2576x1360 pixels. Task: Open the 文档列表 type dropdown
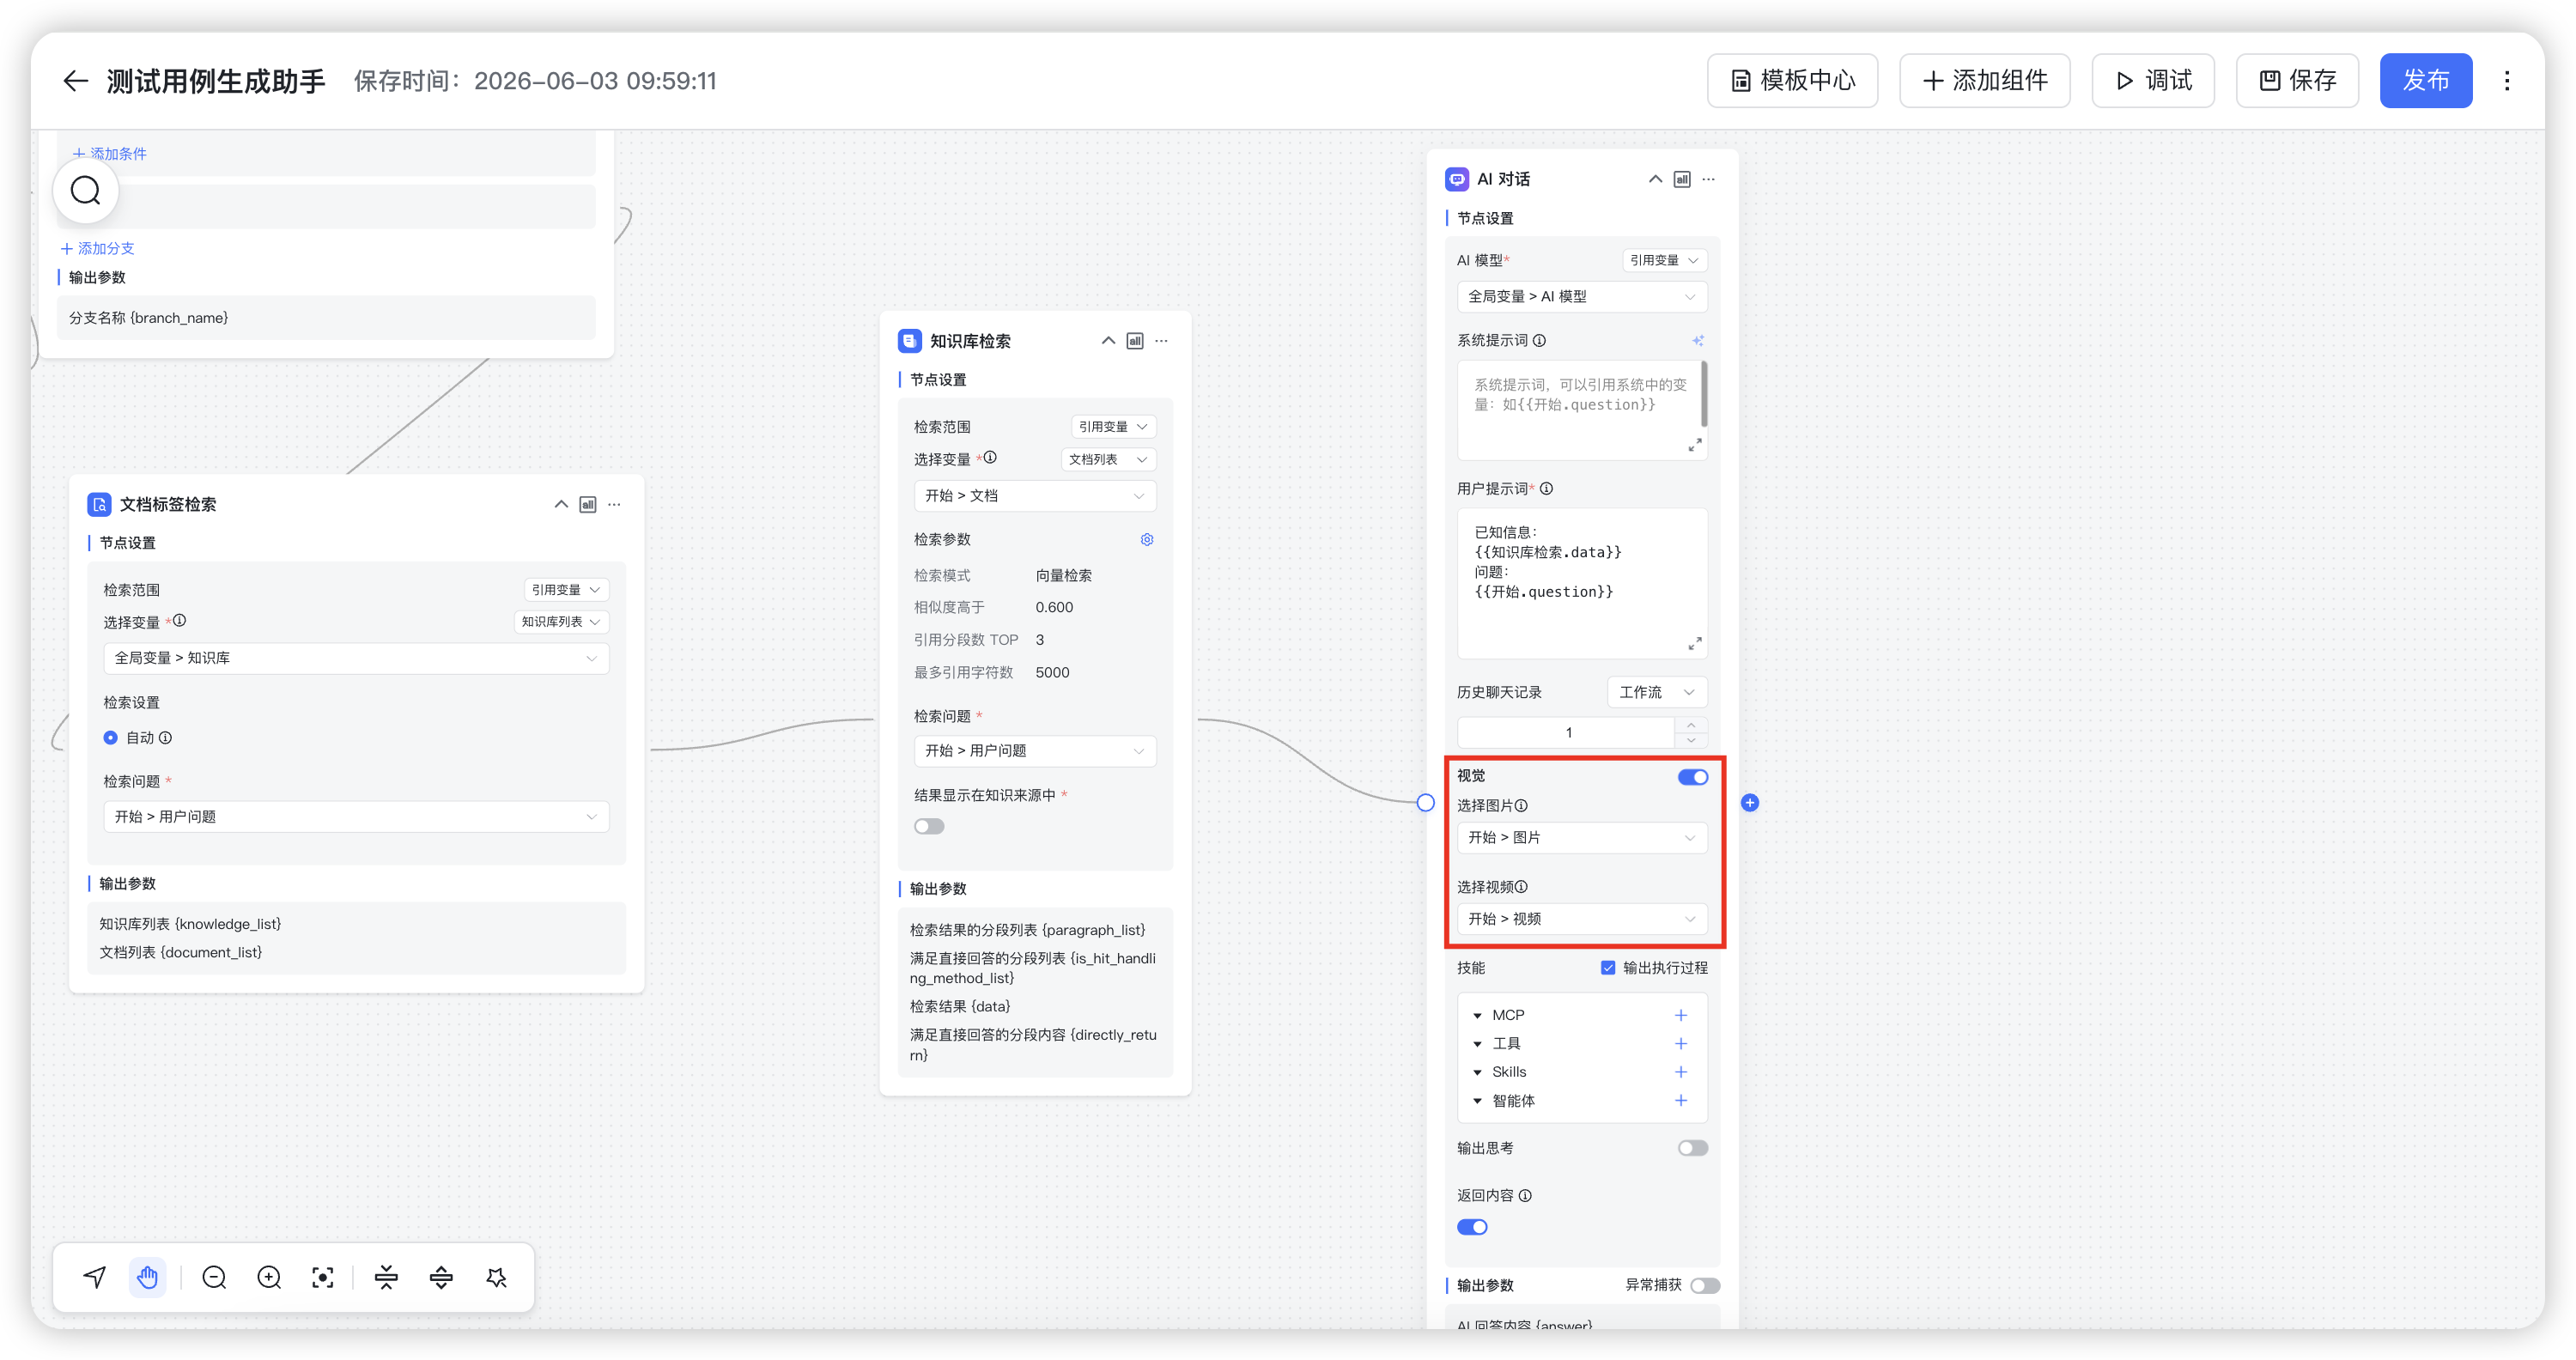coord(1108,459)
